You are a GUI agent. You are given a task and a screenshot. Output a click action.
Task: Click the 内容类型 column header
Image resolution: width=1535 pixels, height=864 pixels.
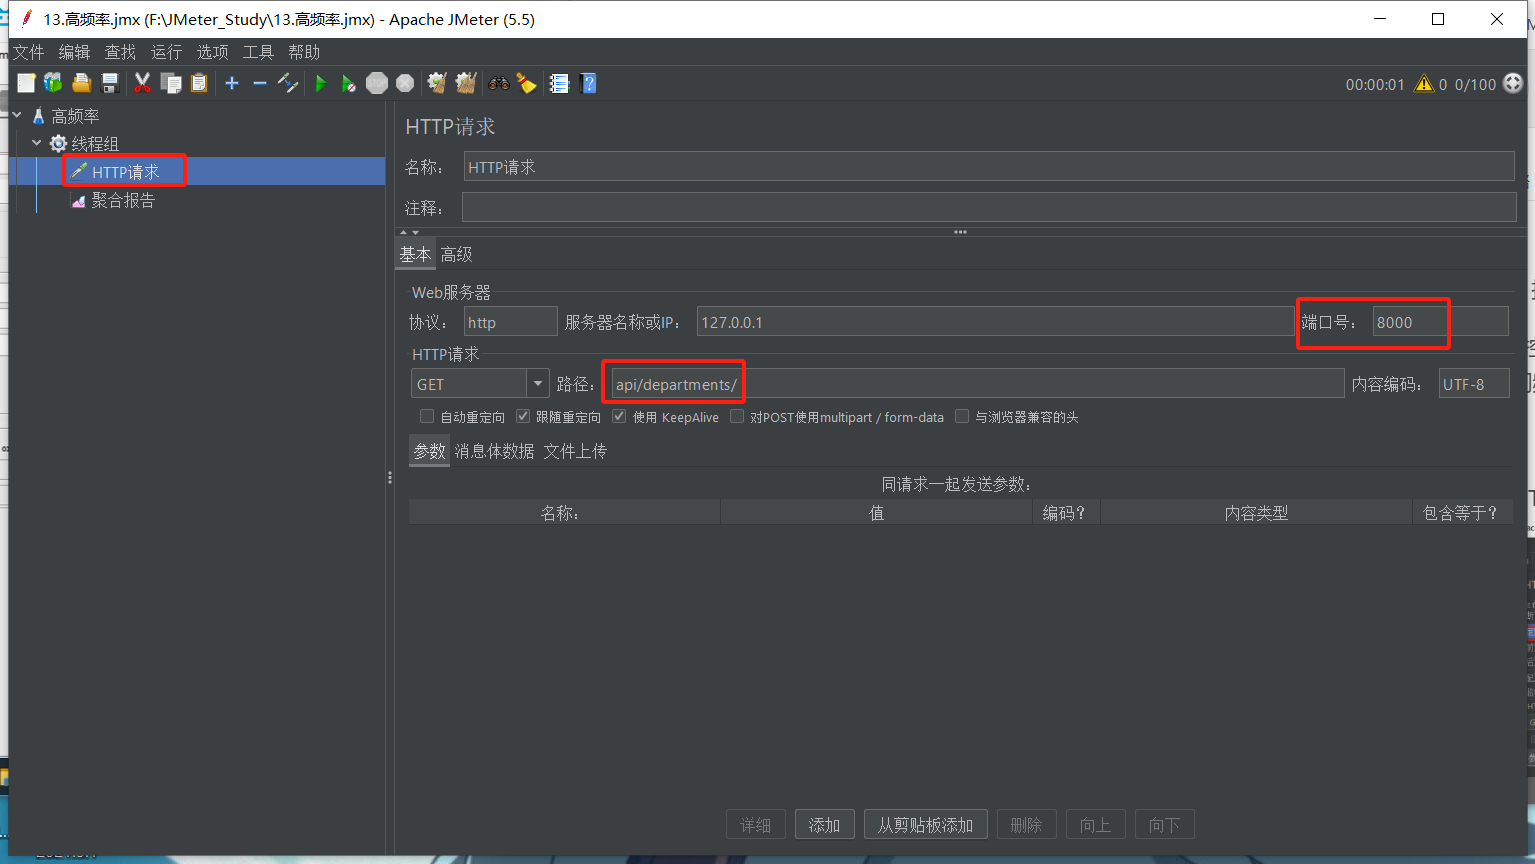tap(1256, 513)
